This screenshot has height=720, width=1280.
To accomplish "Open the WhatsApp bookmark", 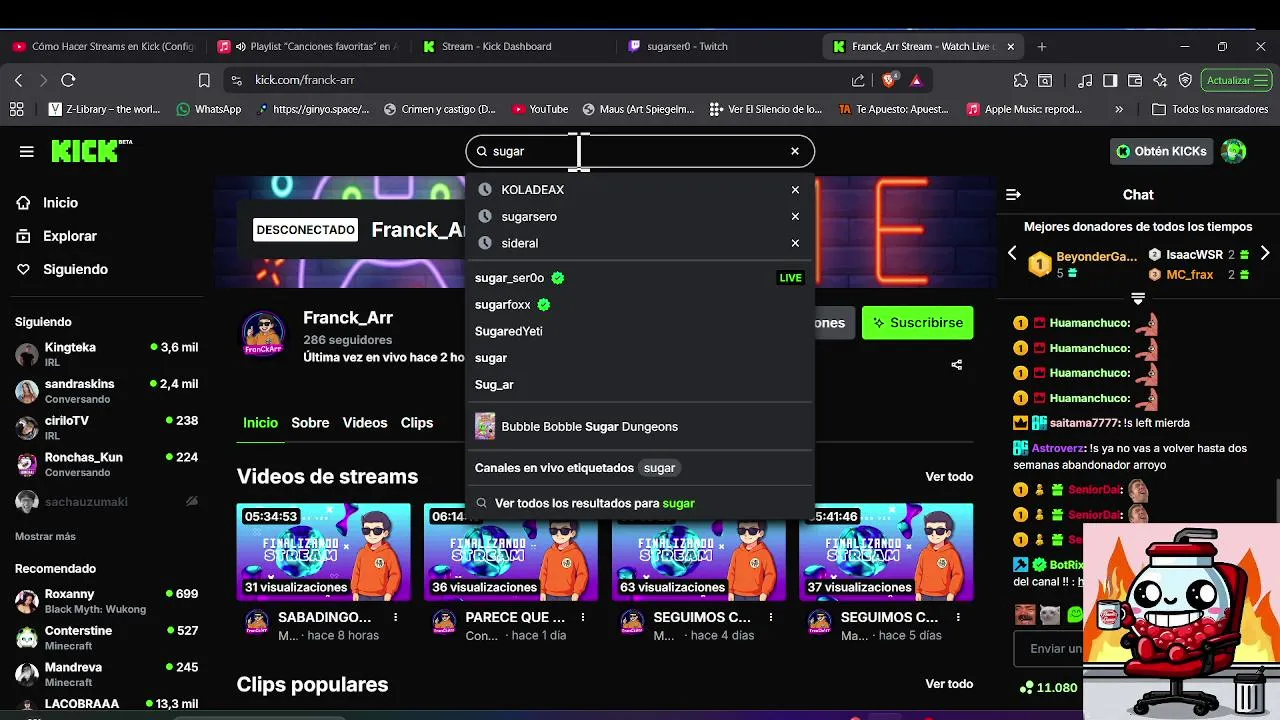I will point(209,109).
